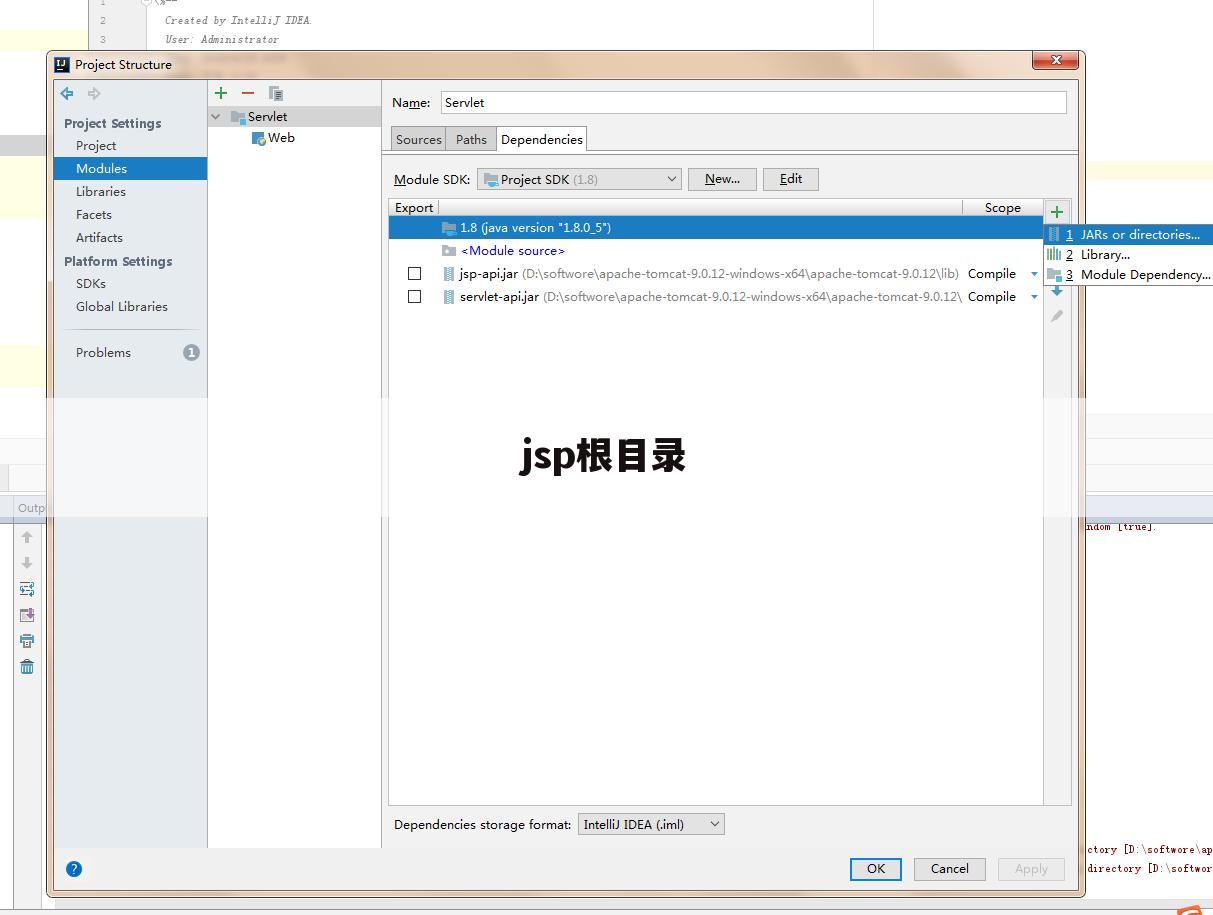Copy the selected module icon
Image resolution: width=1213 pixels, height=915 pixels.
[275, 93]
